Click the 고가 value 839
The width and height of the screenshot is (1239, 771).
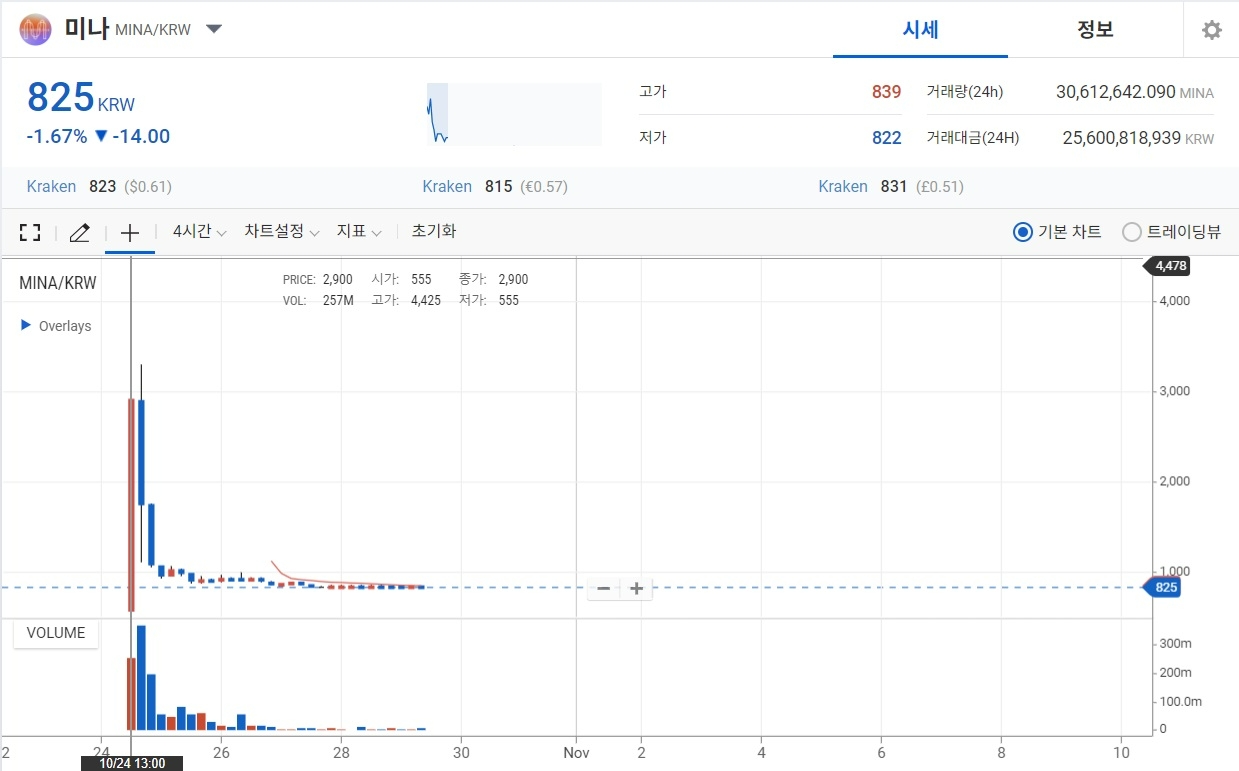886,92
